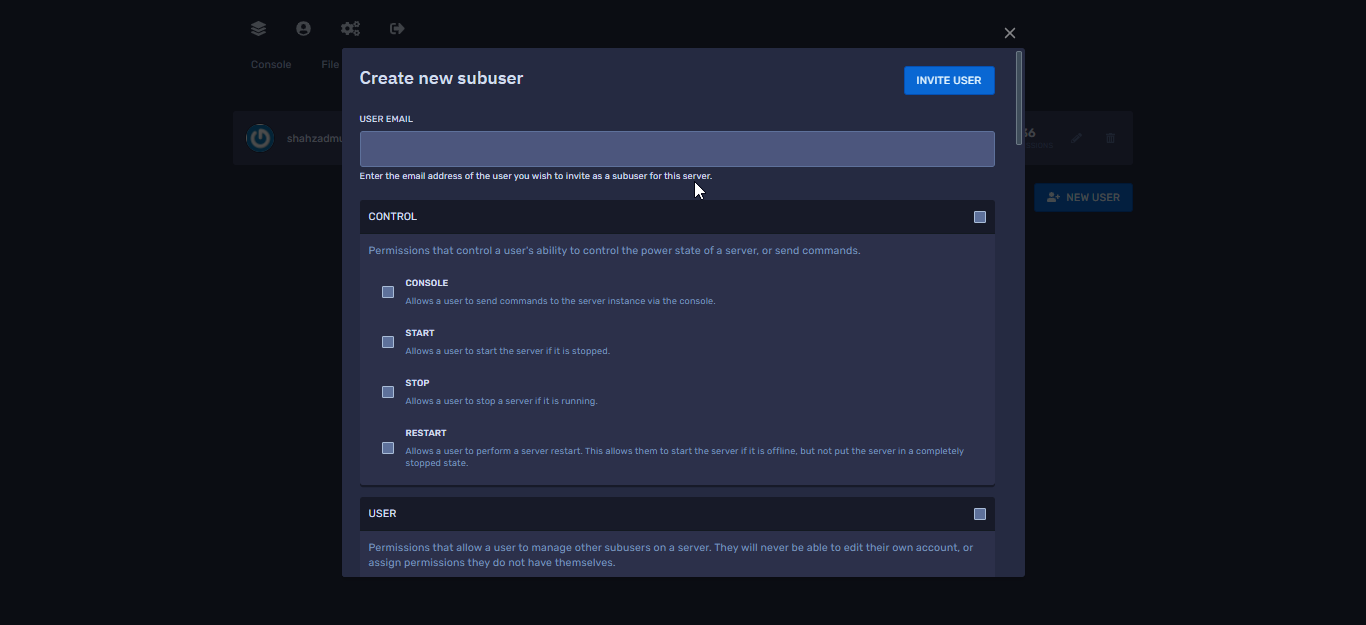1366x625 pixels.
Task: Switch to the File tab
Action: coord(330,65)
